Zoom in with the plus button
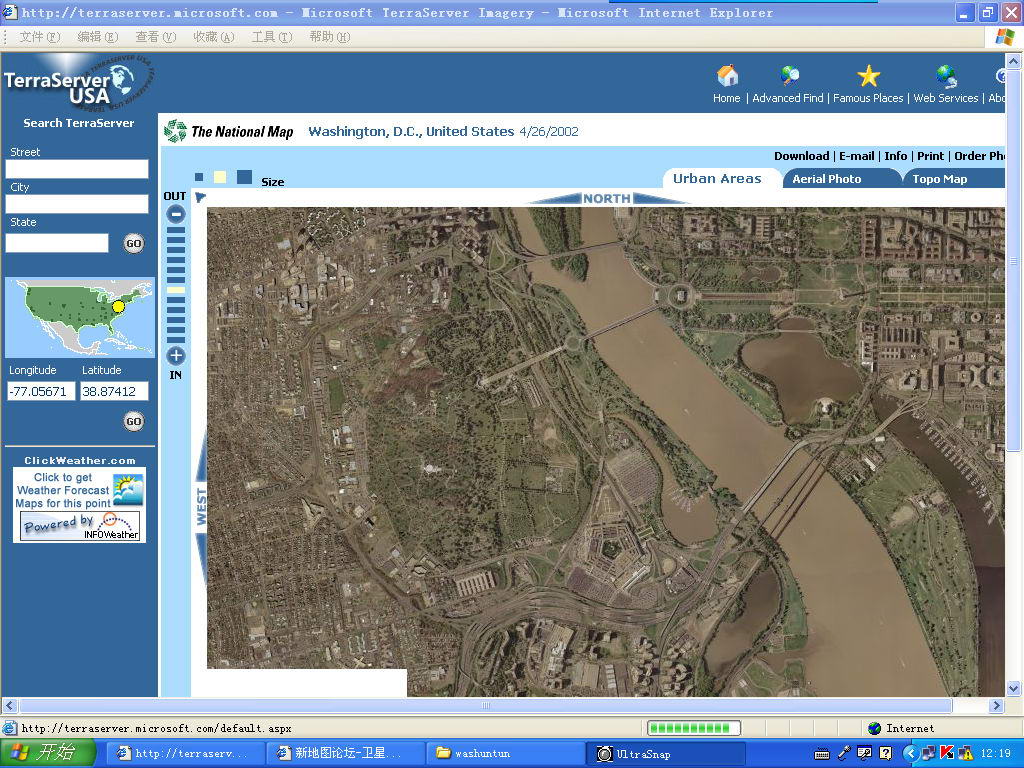Screen dimensions: 1024x768 176,356
